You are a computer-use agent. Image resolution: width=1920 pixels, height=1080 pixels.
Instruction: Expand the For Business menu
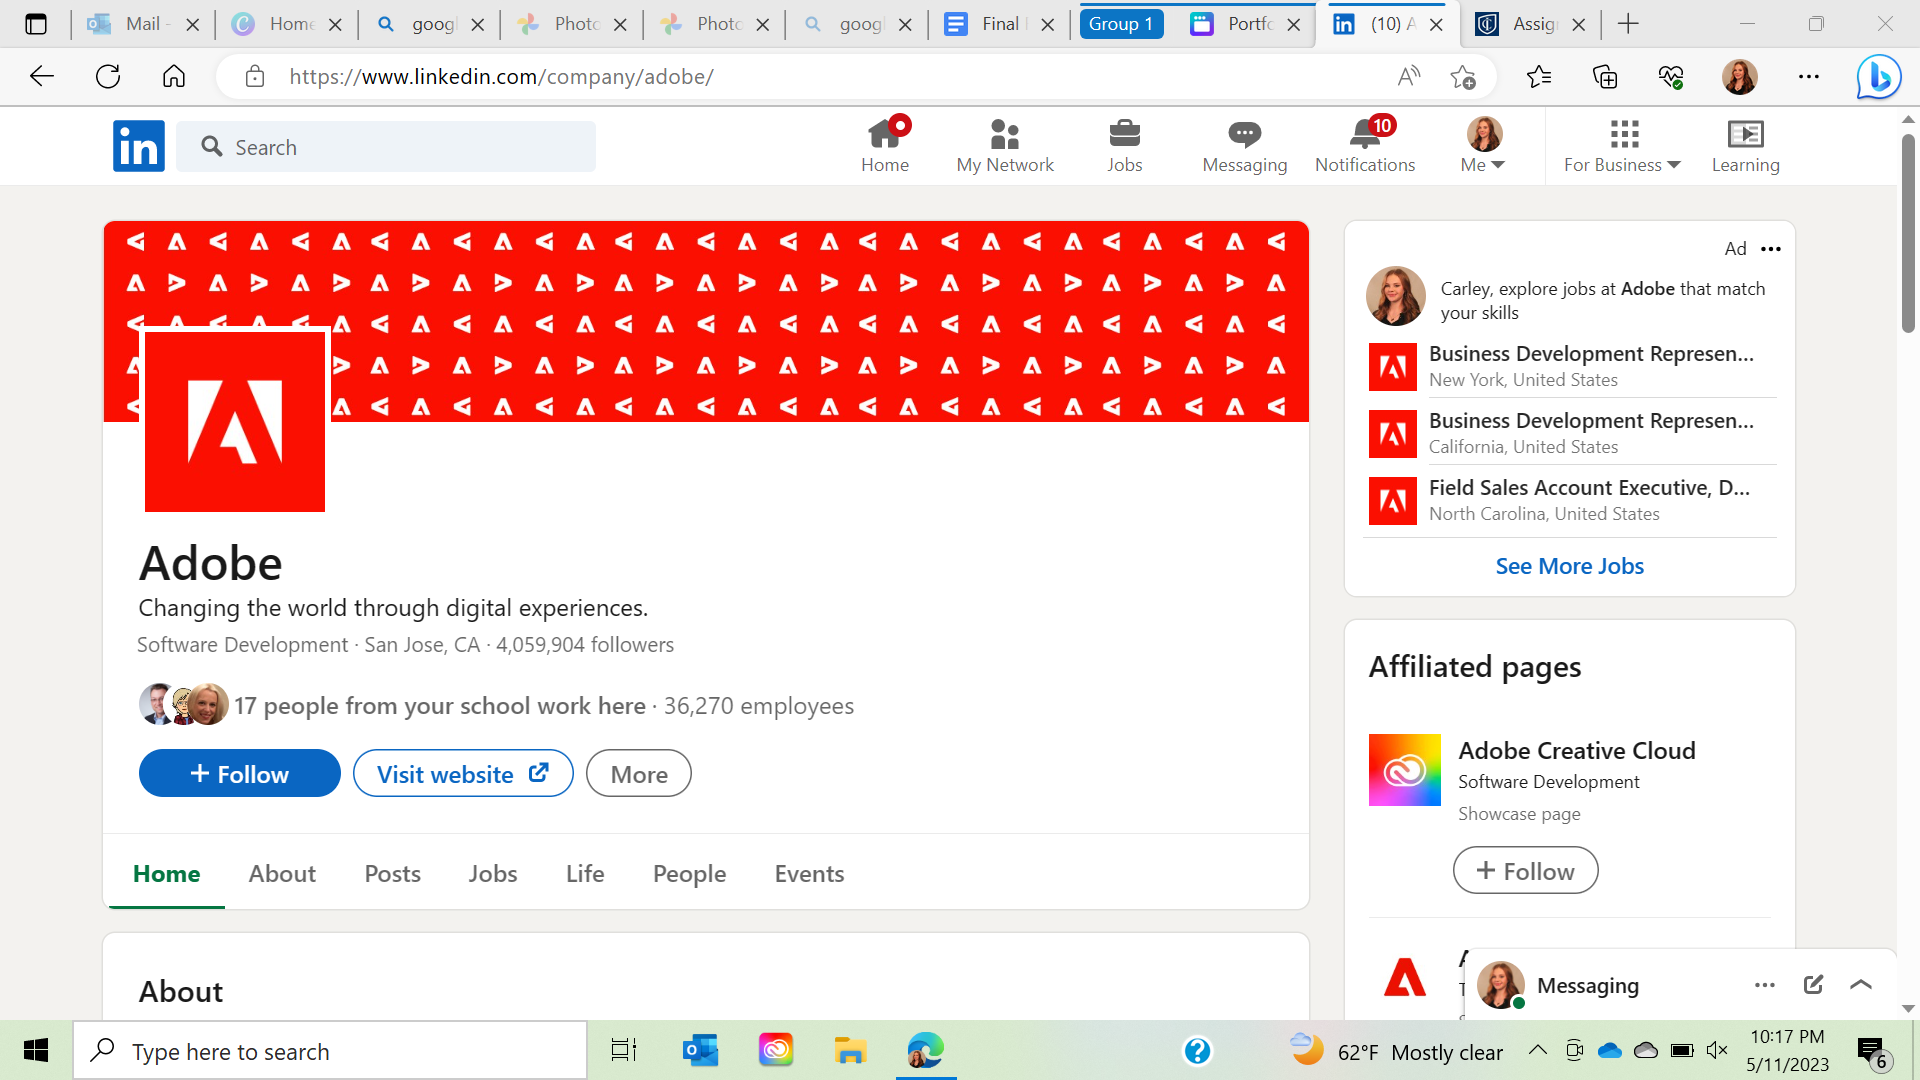(1622, 146)
